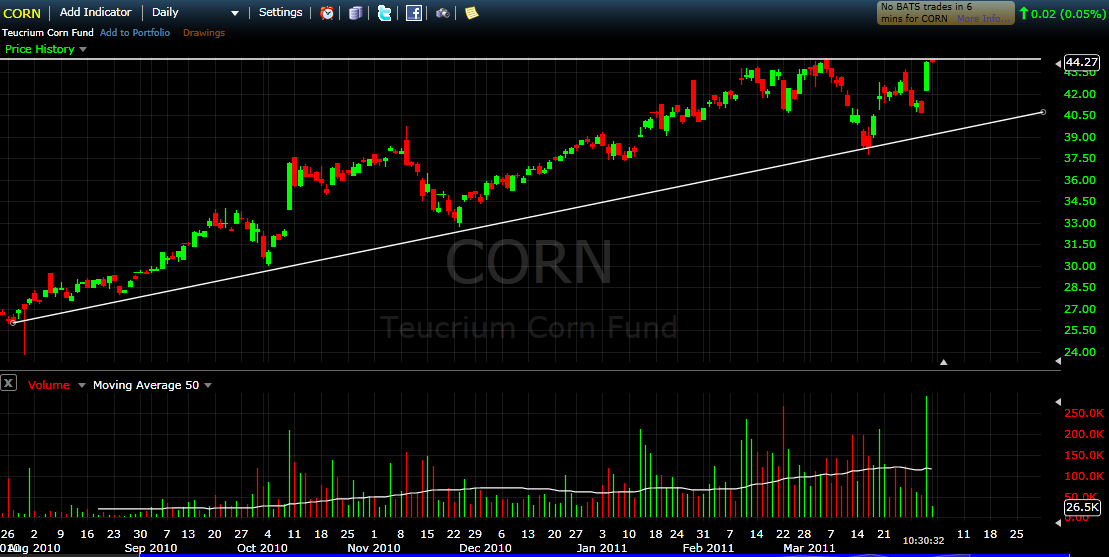
Task: Click the arrow beside the 44.27 price label
Action: click(x=1058, y=64)
